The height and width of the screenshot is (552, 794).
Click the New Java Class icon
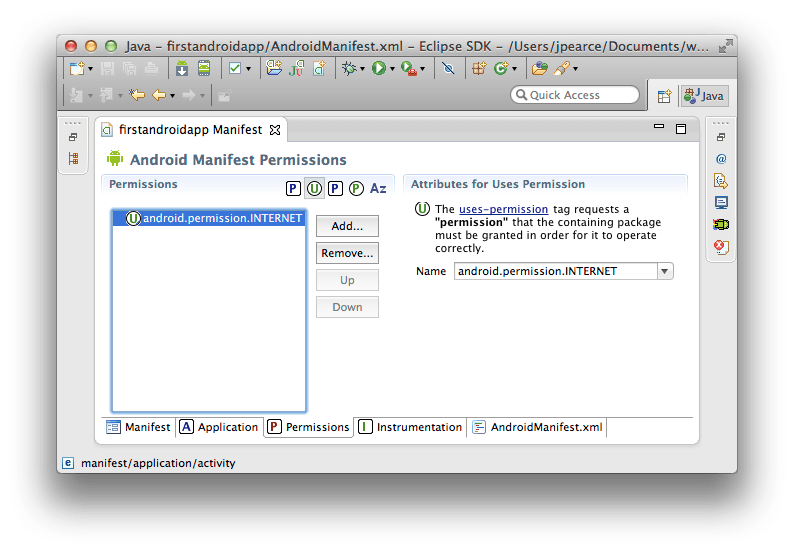tap(501, 68)
